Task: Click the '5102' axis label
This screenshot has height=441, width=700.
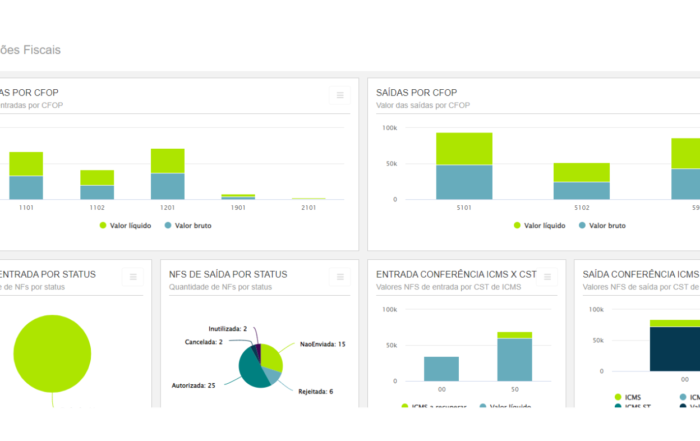Action: (582, 208)
